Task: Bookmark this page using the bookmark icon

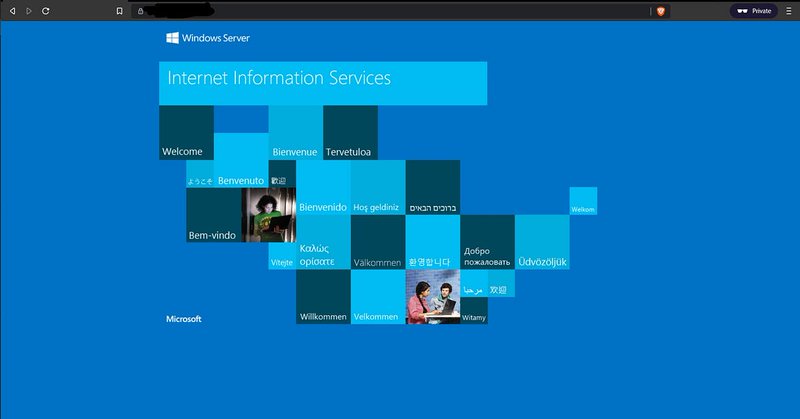Action: (x=119, y=11)
